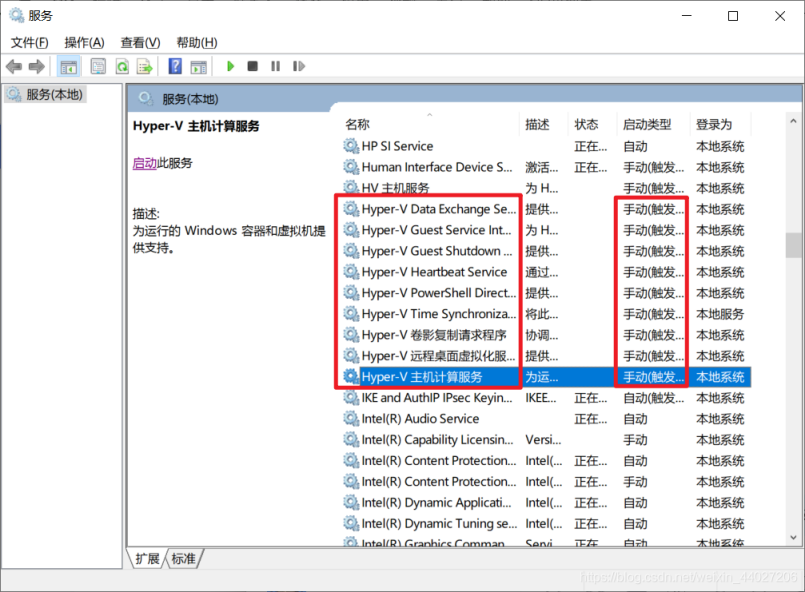Toggle the show/hide console tree icon
805x592 pixels.
click(69, 67)
